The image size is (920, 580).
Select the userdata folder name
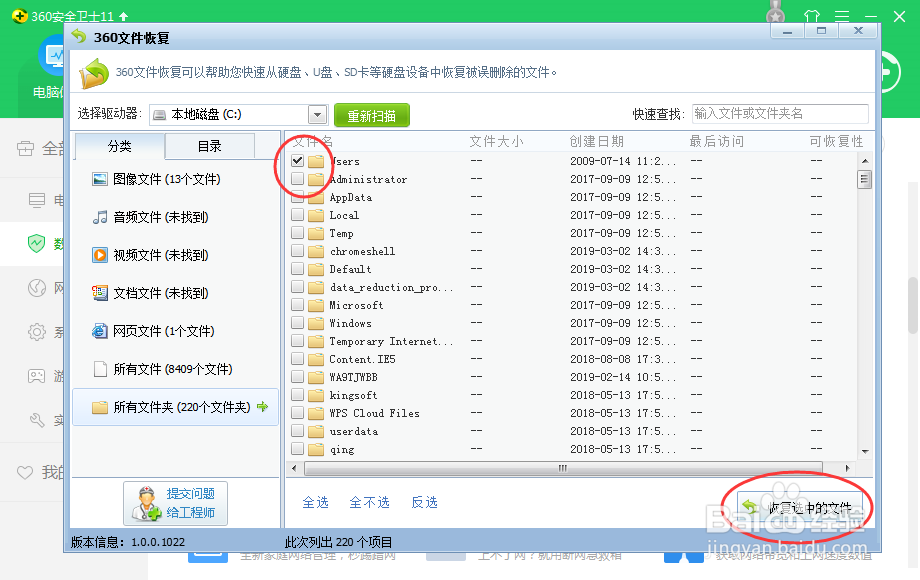[x=354, y=431]
